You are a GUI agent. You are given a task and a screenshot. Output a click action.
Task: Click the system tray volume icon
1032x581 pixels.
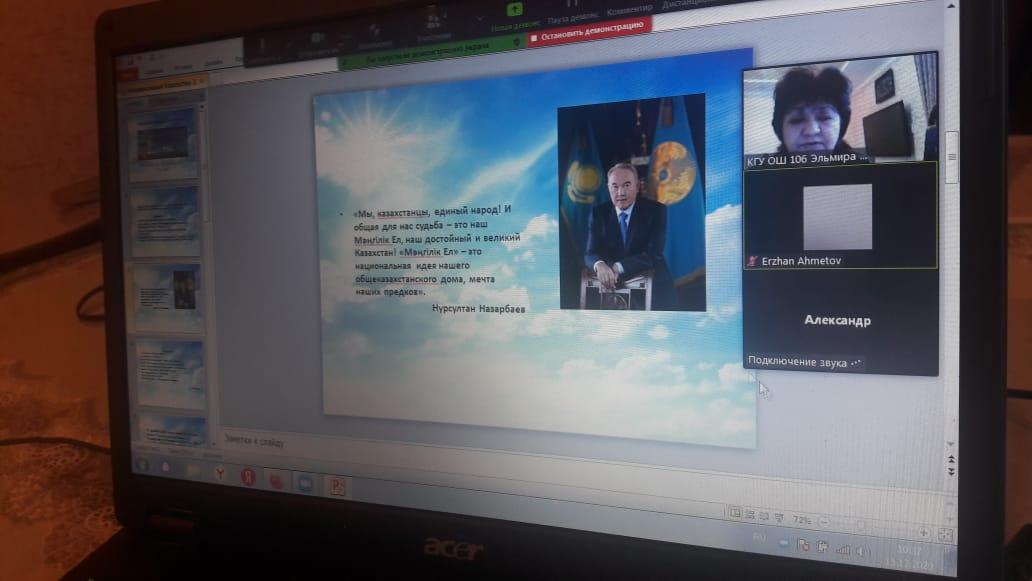point(862,550)
